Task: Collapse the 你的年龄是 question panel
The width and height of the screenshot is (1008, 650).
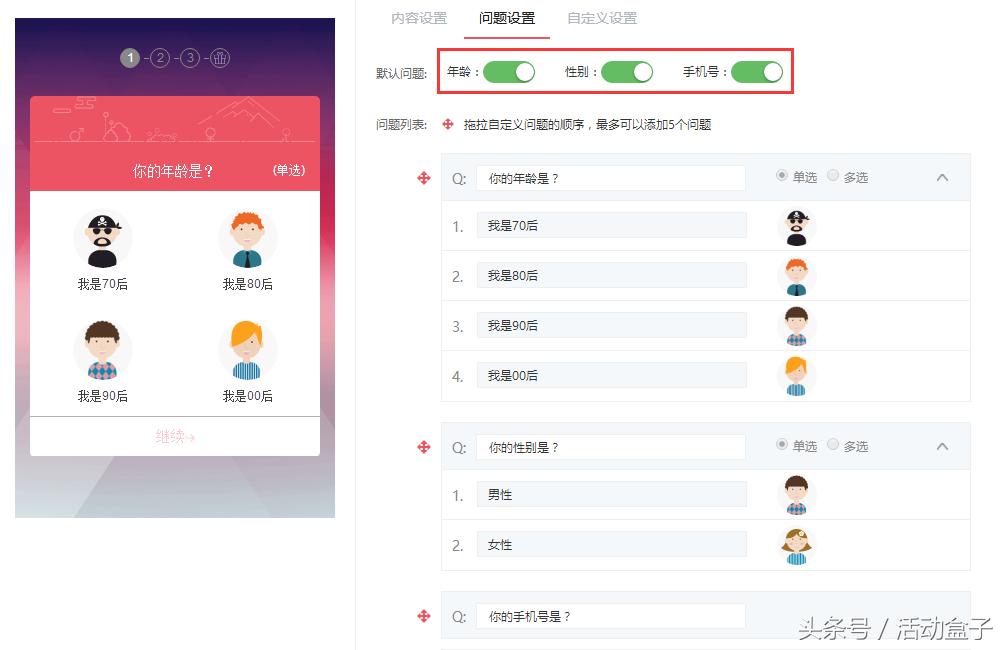Action: [941, 177]
